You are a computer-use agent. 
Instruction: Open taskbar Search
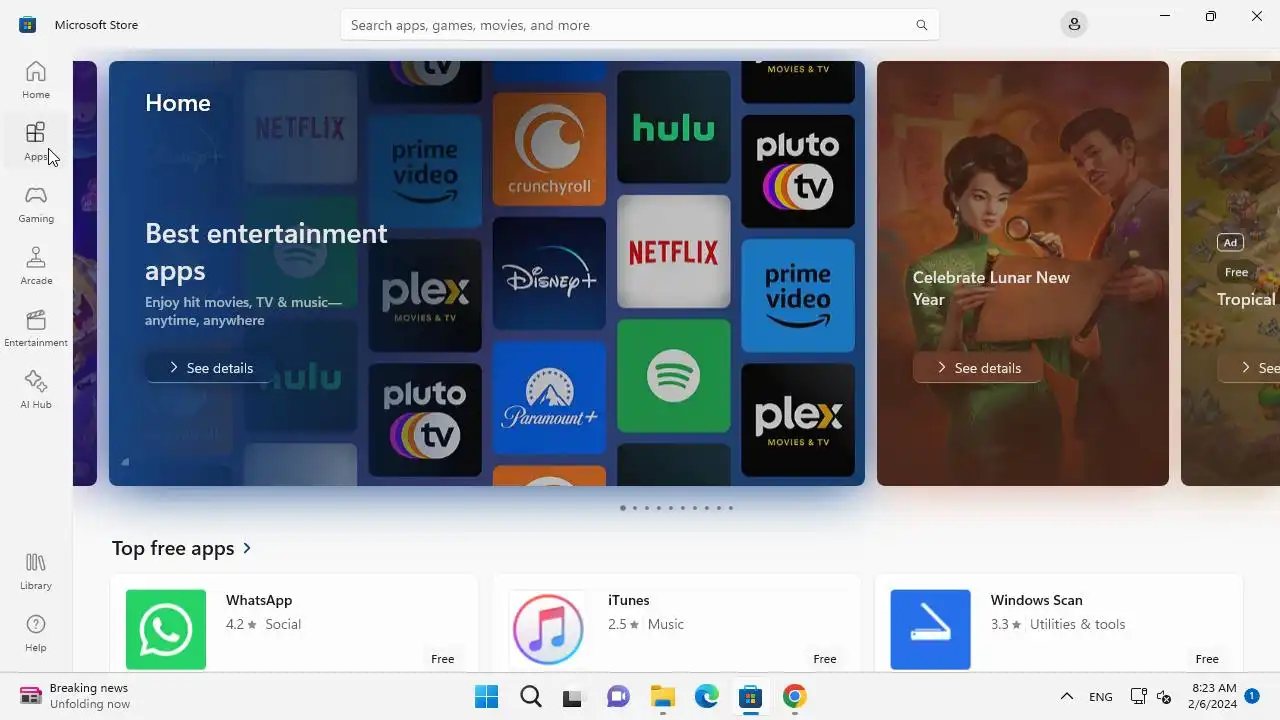tap(531, 696)
